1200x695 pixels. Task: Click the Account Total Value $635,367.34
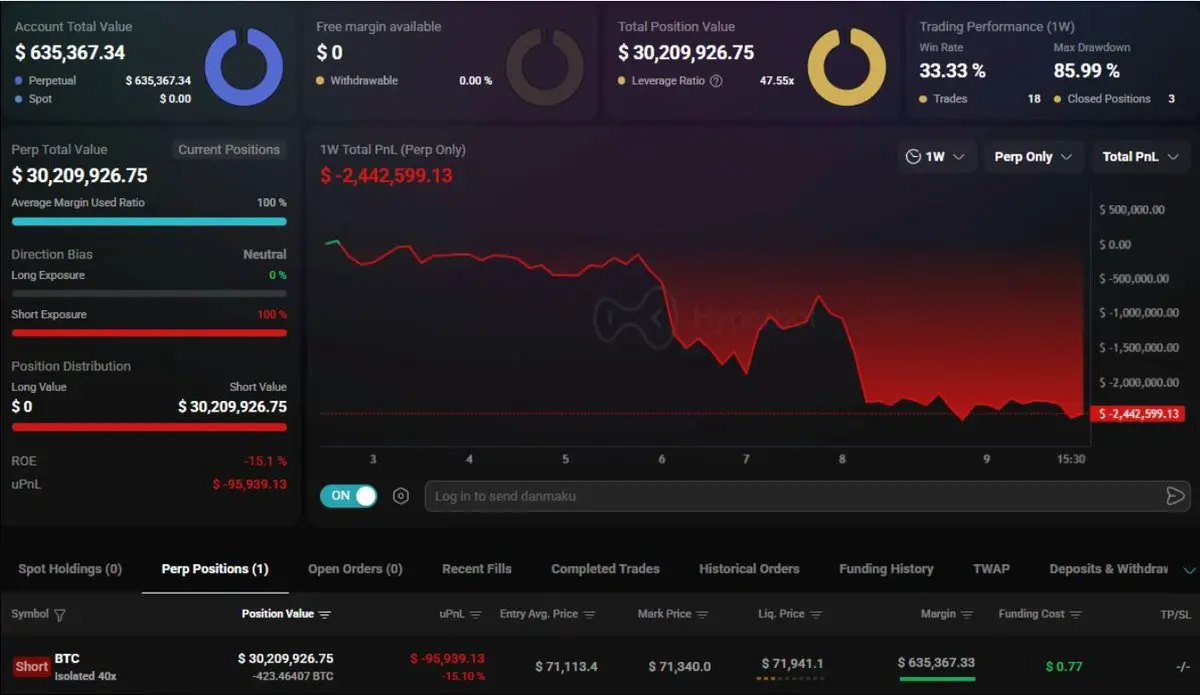point(70,52)
